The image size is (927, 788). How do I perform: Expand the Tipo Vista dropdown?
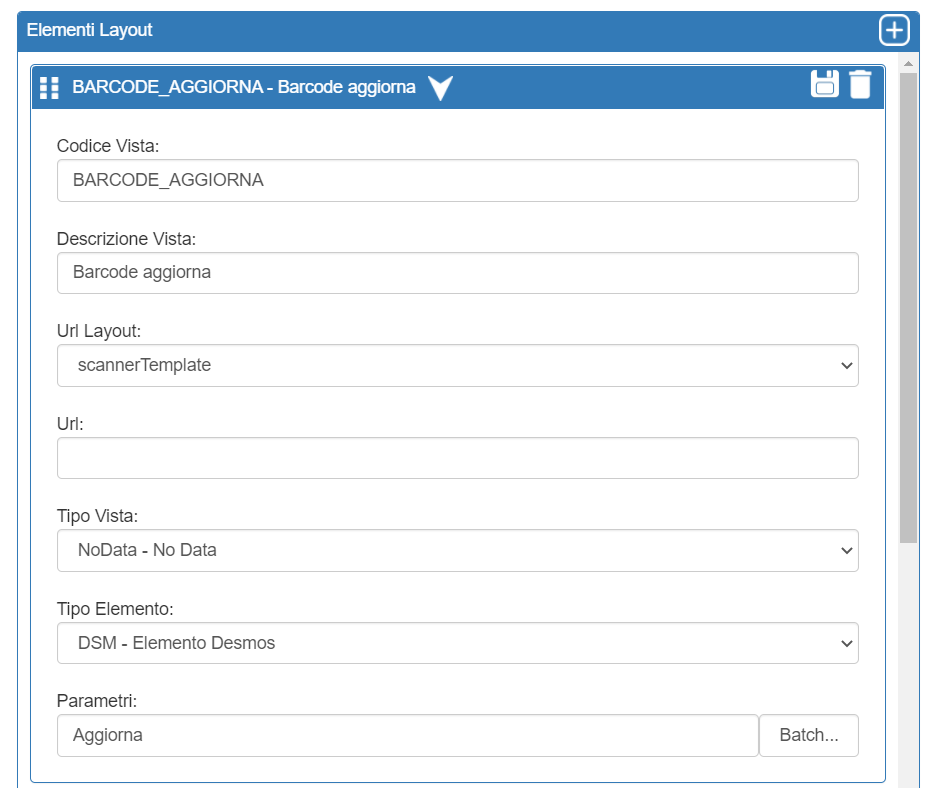457,551
